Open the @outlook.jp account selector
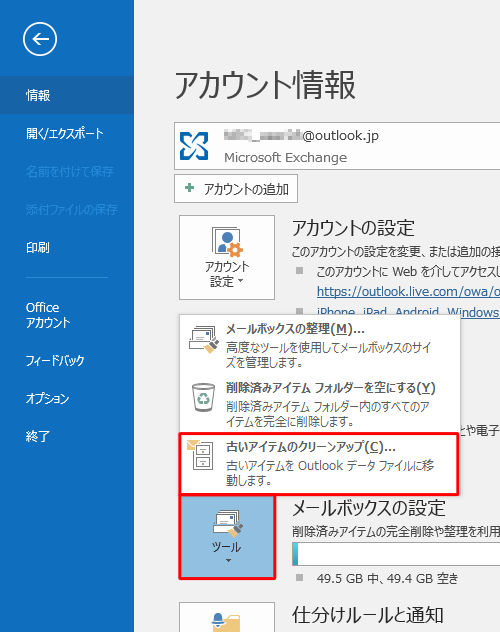500x632 pixels. (x=337, y=146)
